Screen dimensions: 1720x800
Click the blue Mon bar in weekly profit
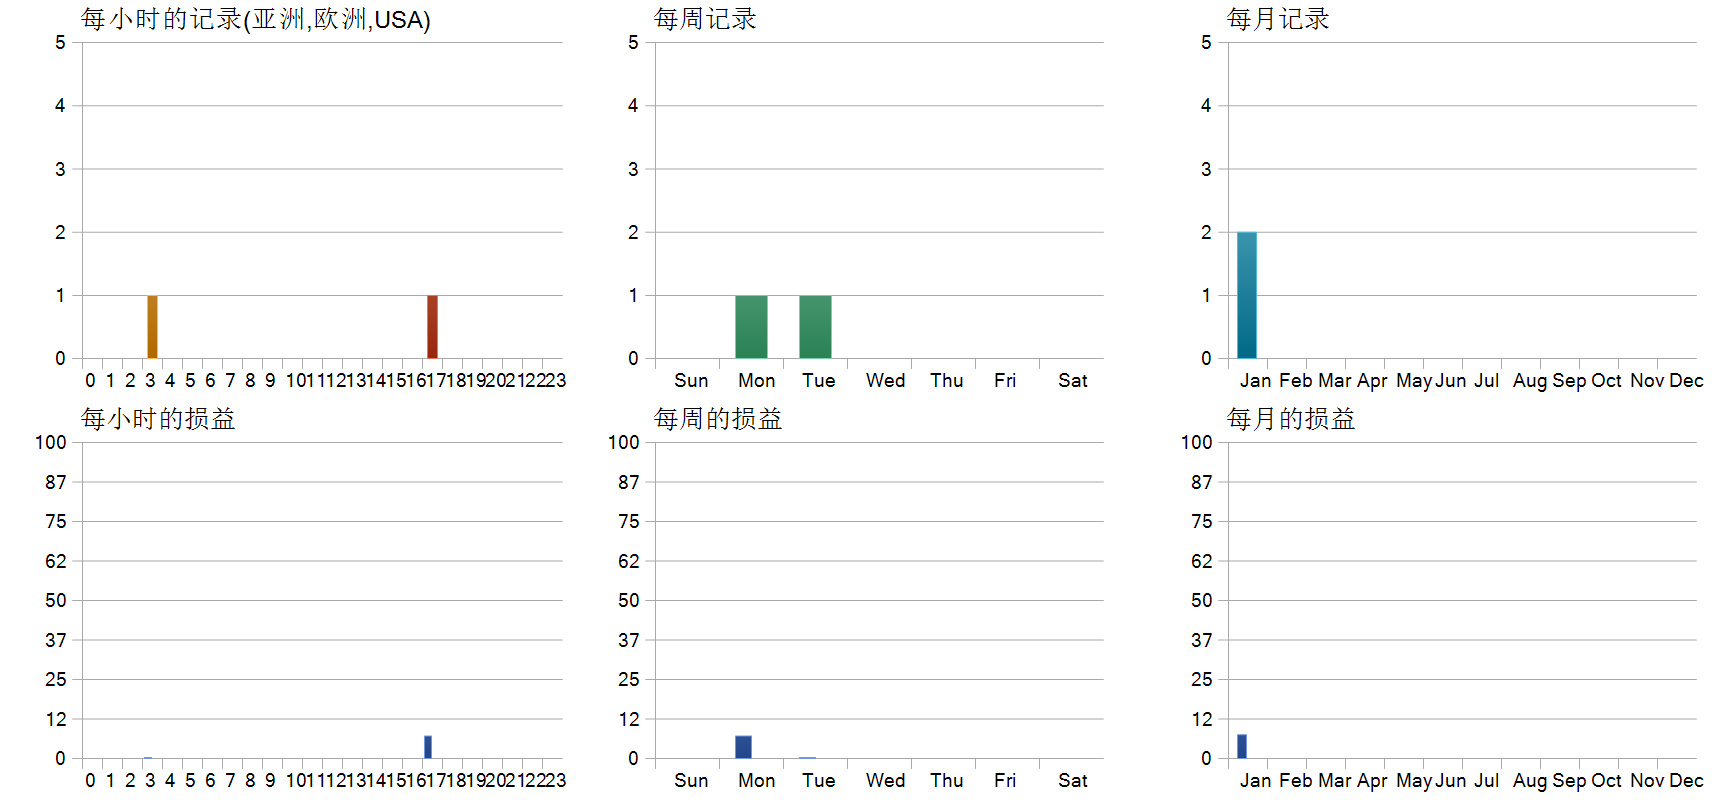[743, 747]
